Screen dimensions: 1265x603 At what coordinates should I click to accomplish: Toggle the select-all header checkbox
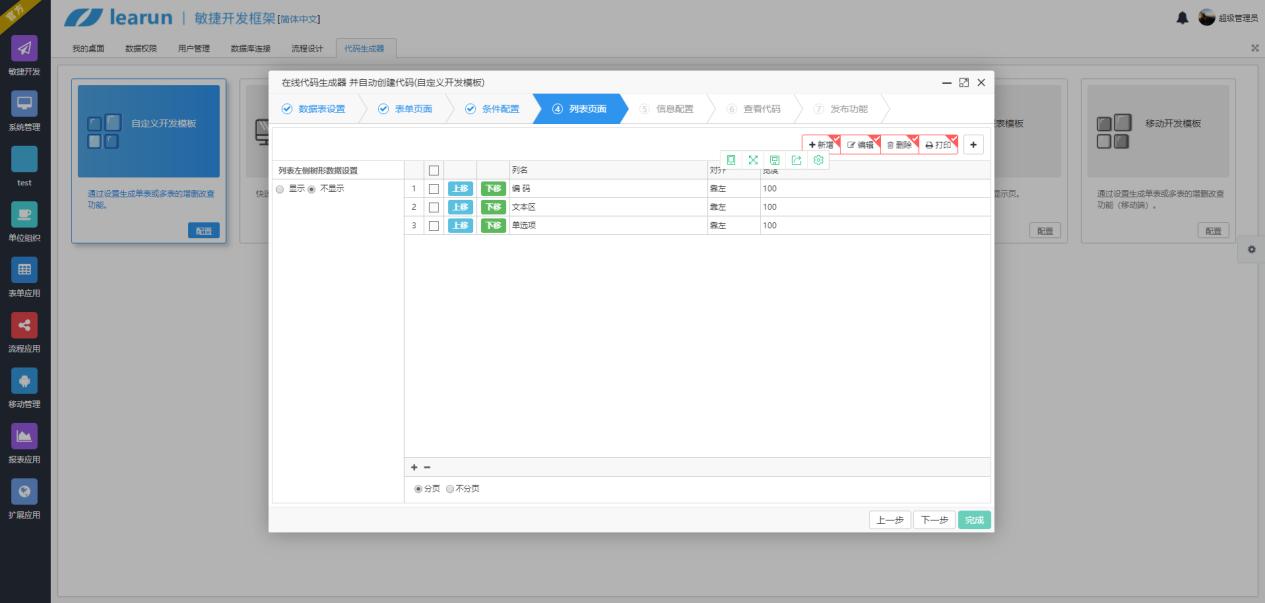tap(434, 170)
